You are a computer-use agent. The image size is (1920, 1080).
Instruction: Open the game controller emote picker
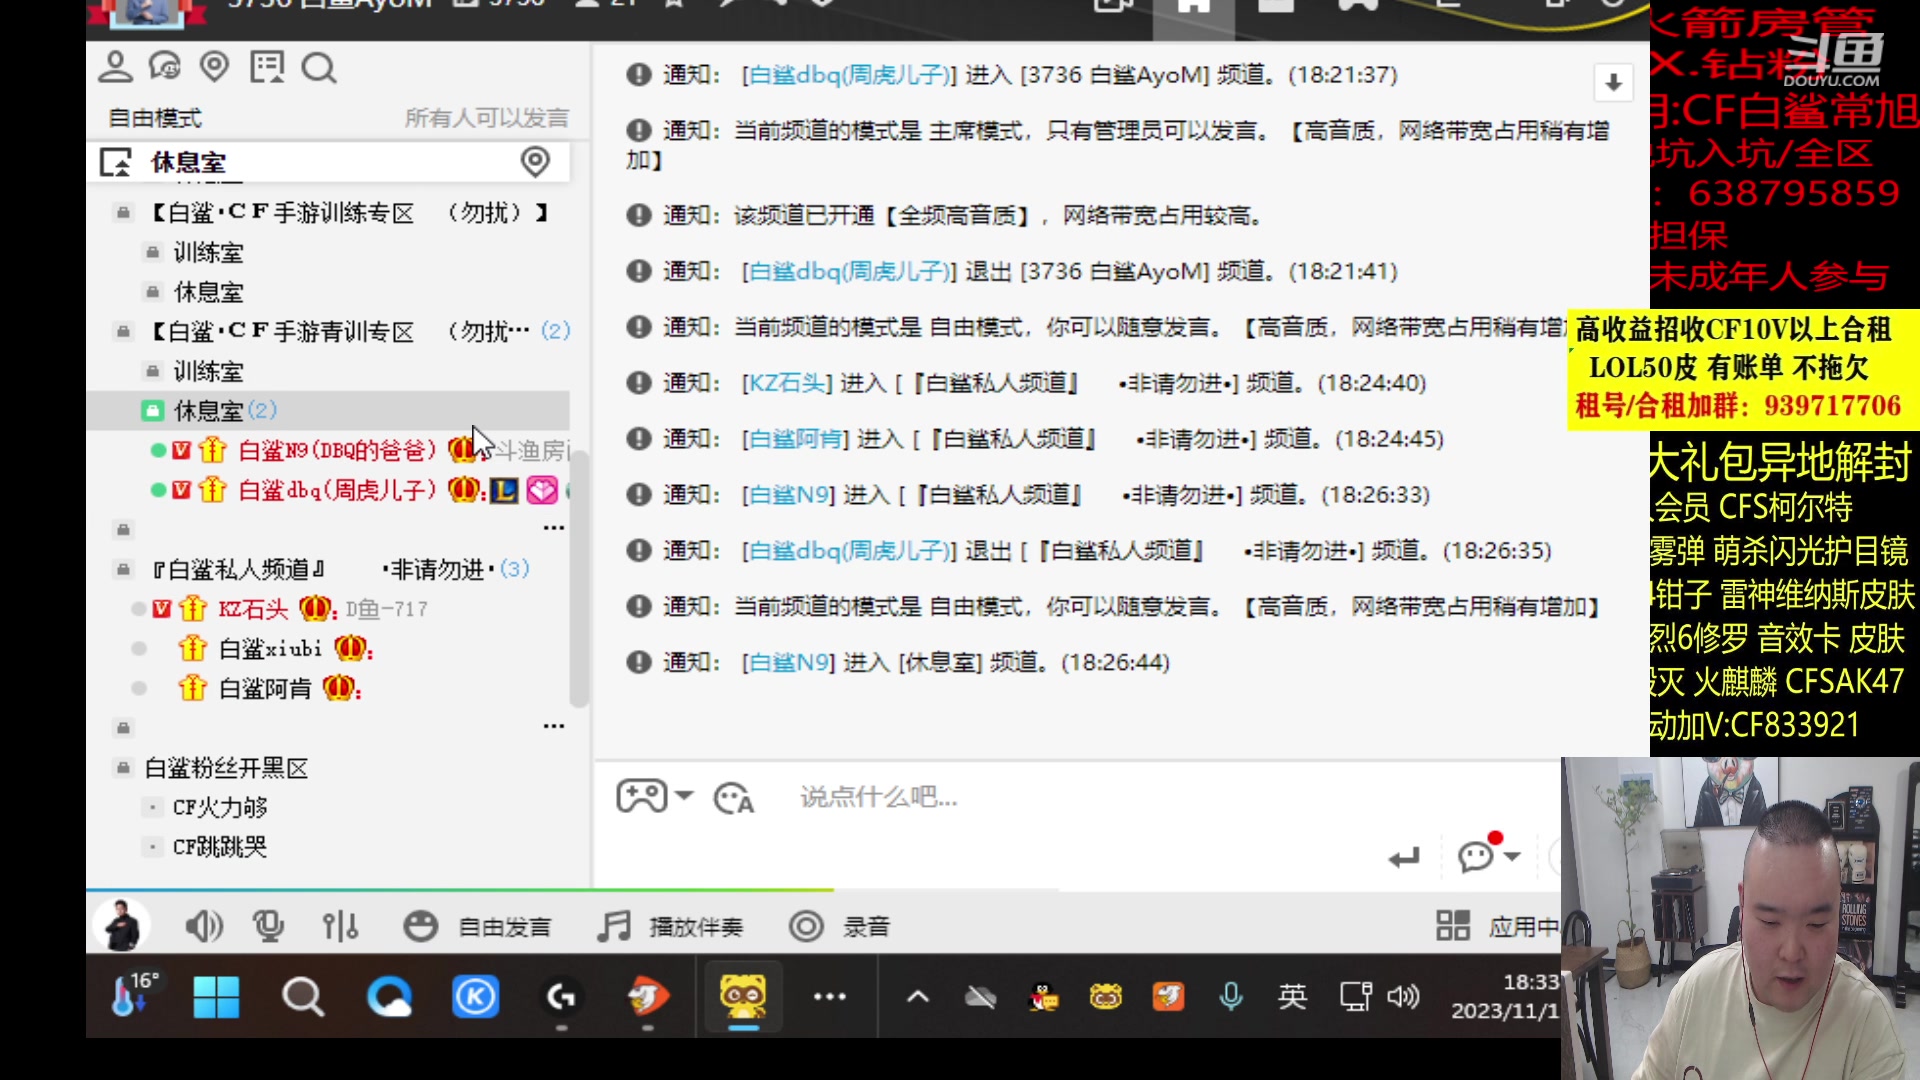641,795
